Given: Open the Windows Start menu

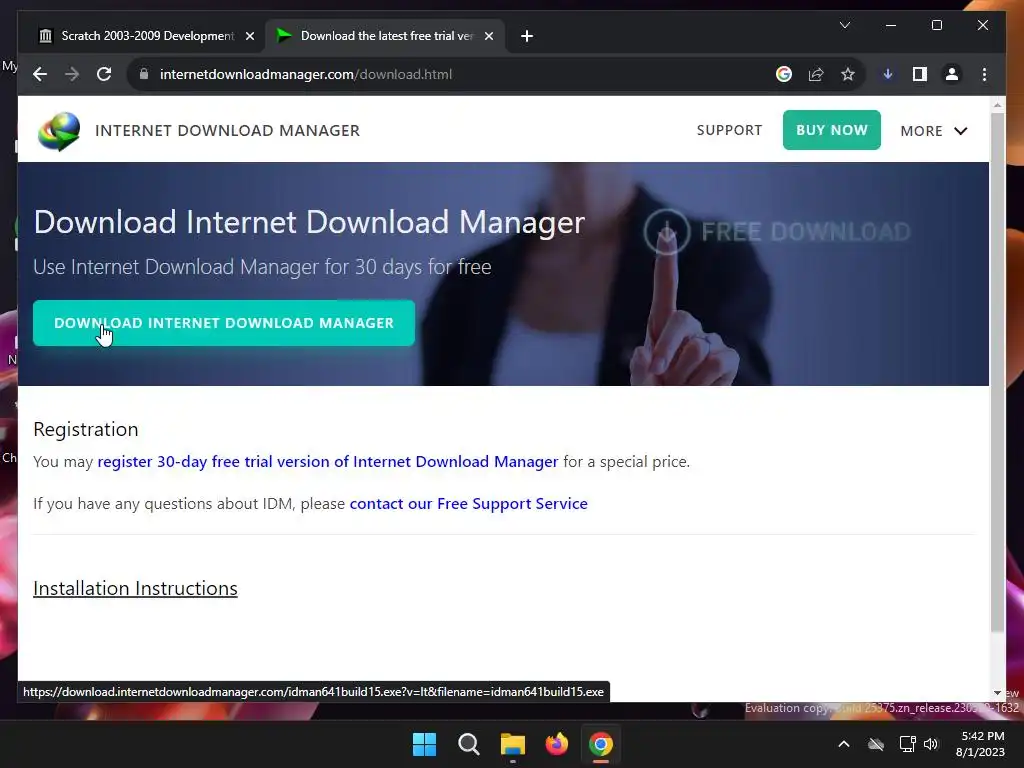Looking at the screenshot, I should (x=424, y=744).
